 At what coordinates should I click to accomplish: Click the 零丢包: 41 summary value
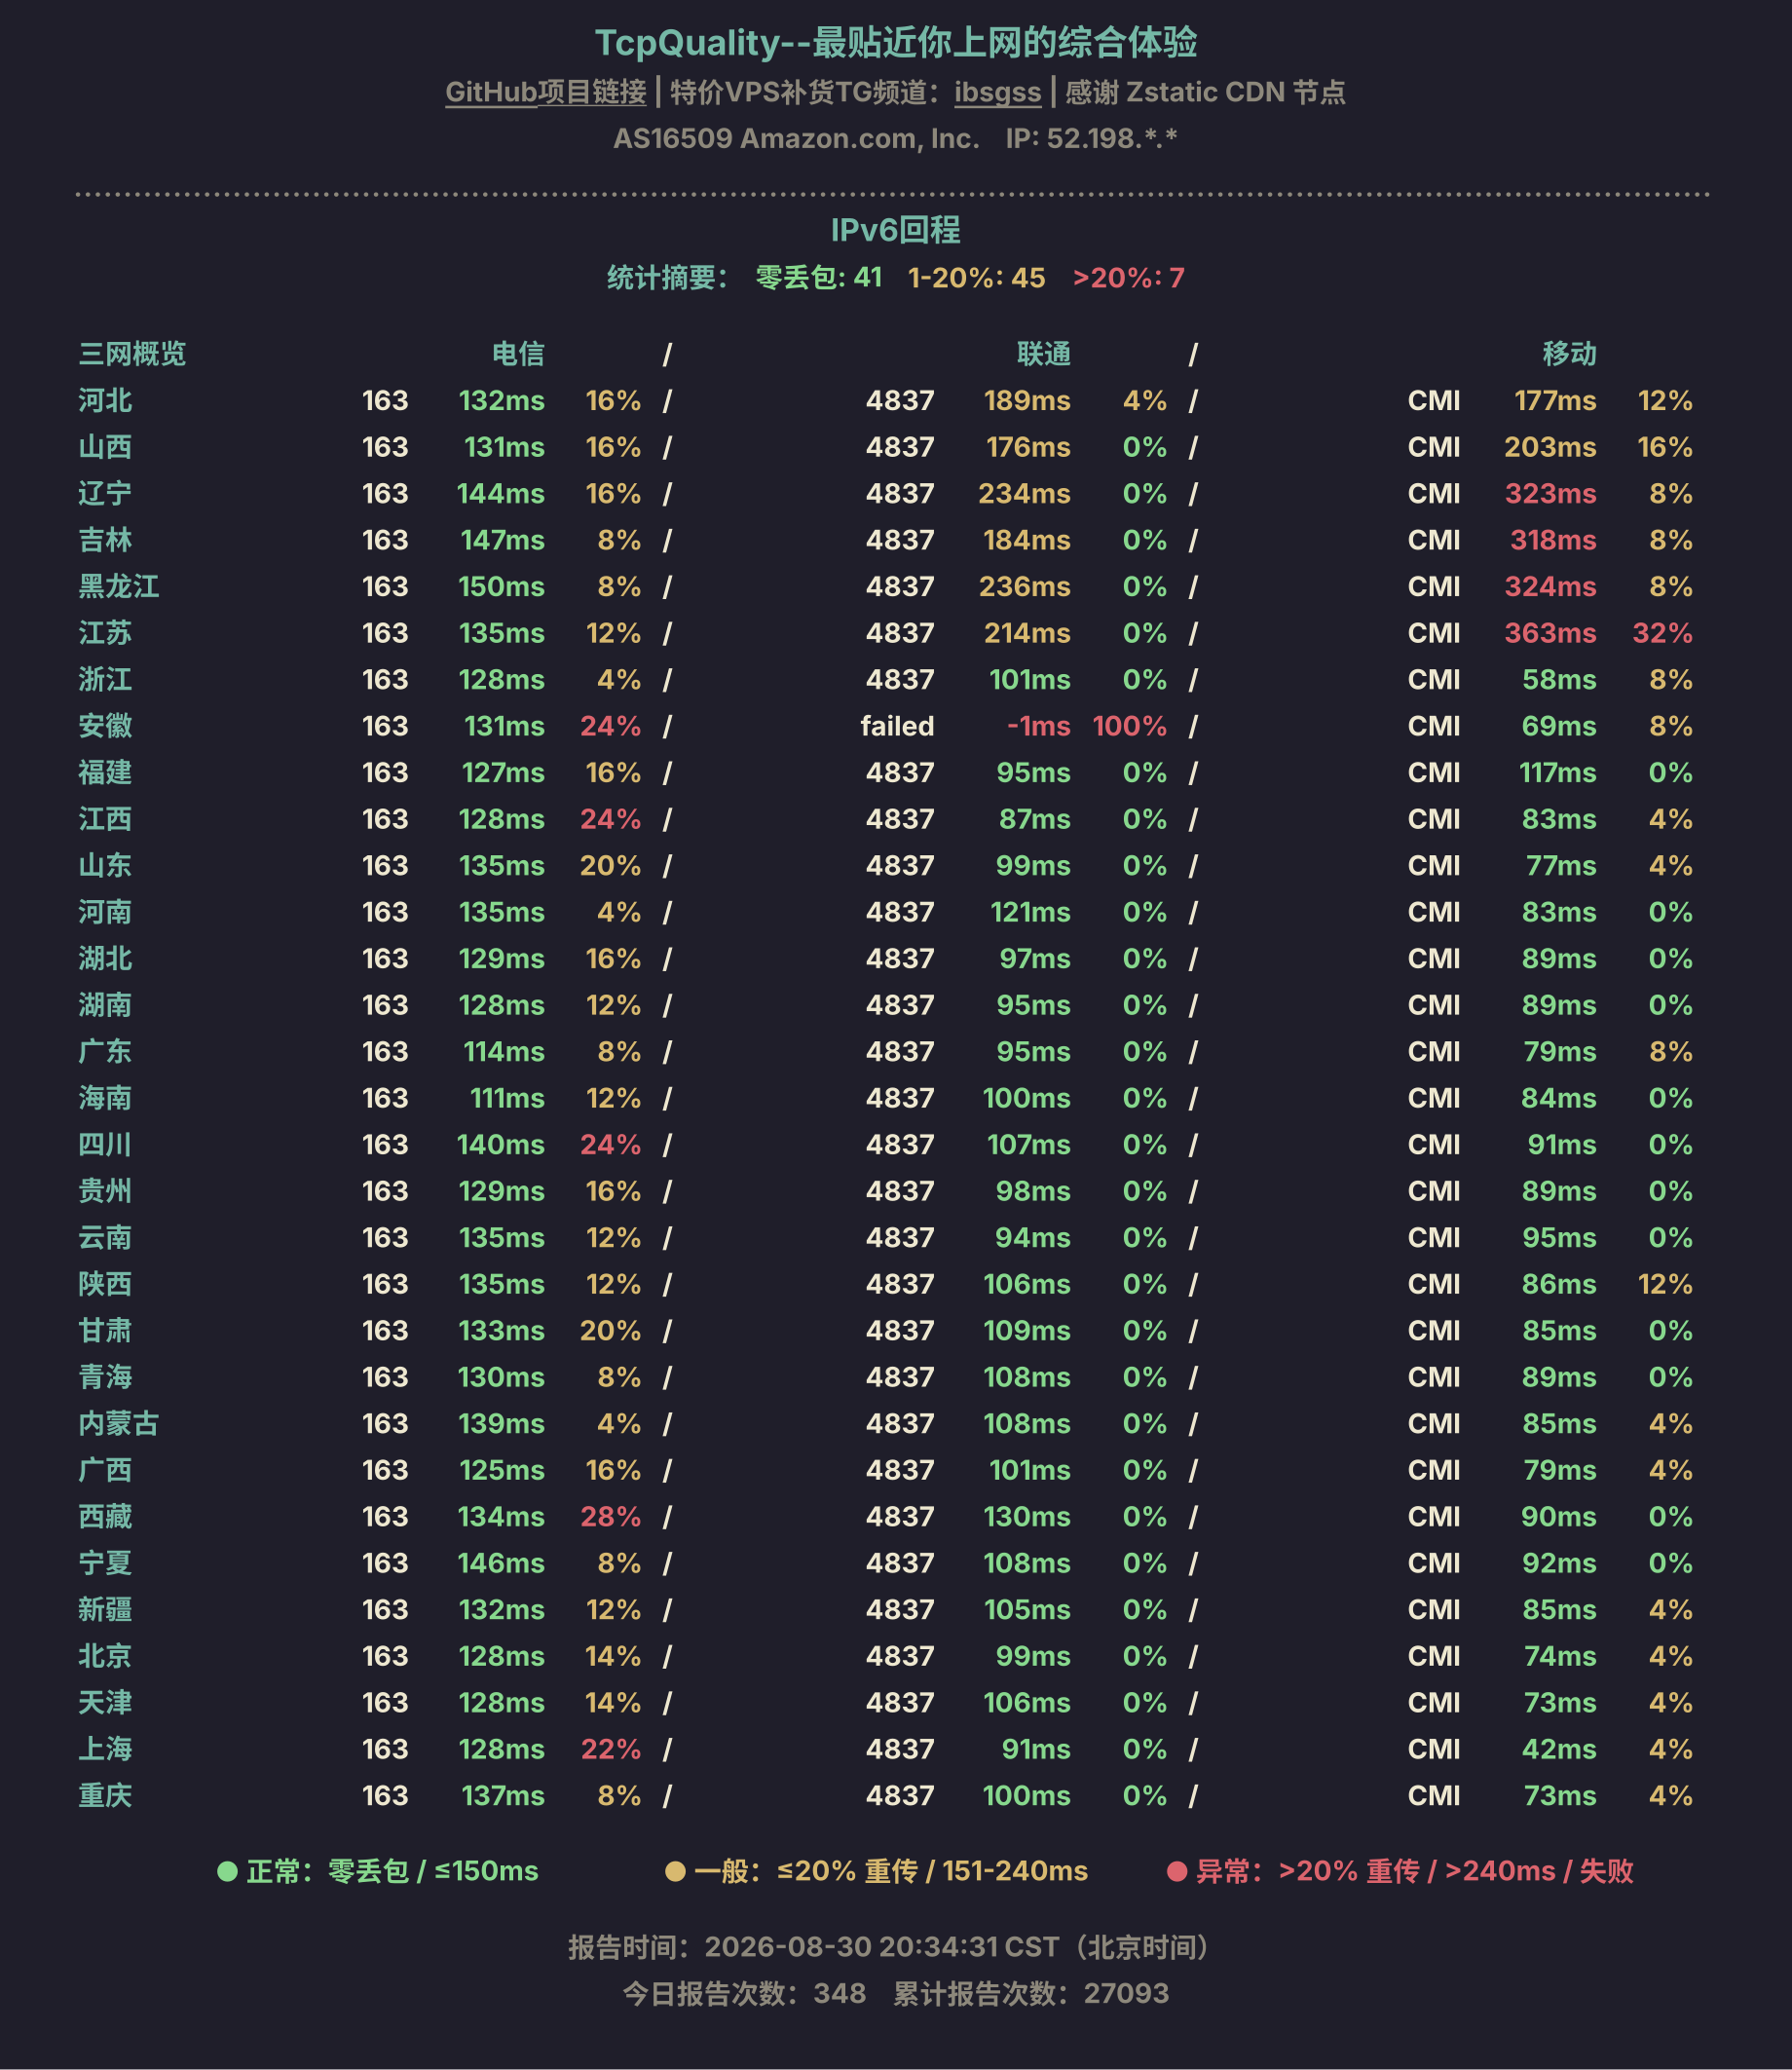tap(818, 277)
